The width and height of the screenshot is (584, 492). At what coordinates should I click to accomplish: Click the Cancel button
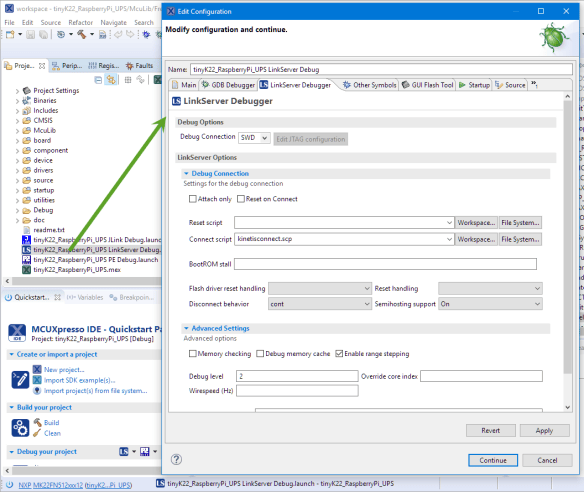(x=547, y=460)
